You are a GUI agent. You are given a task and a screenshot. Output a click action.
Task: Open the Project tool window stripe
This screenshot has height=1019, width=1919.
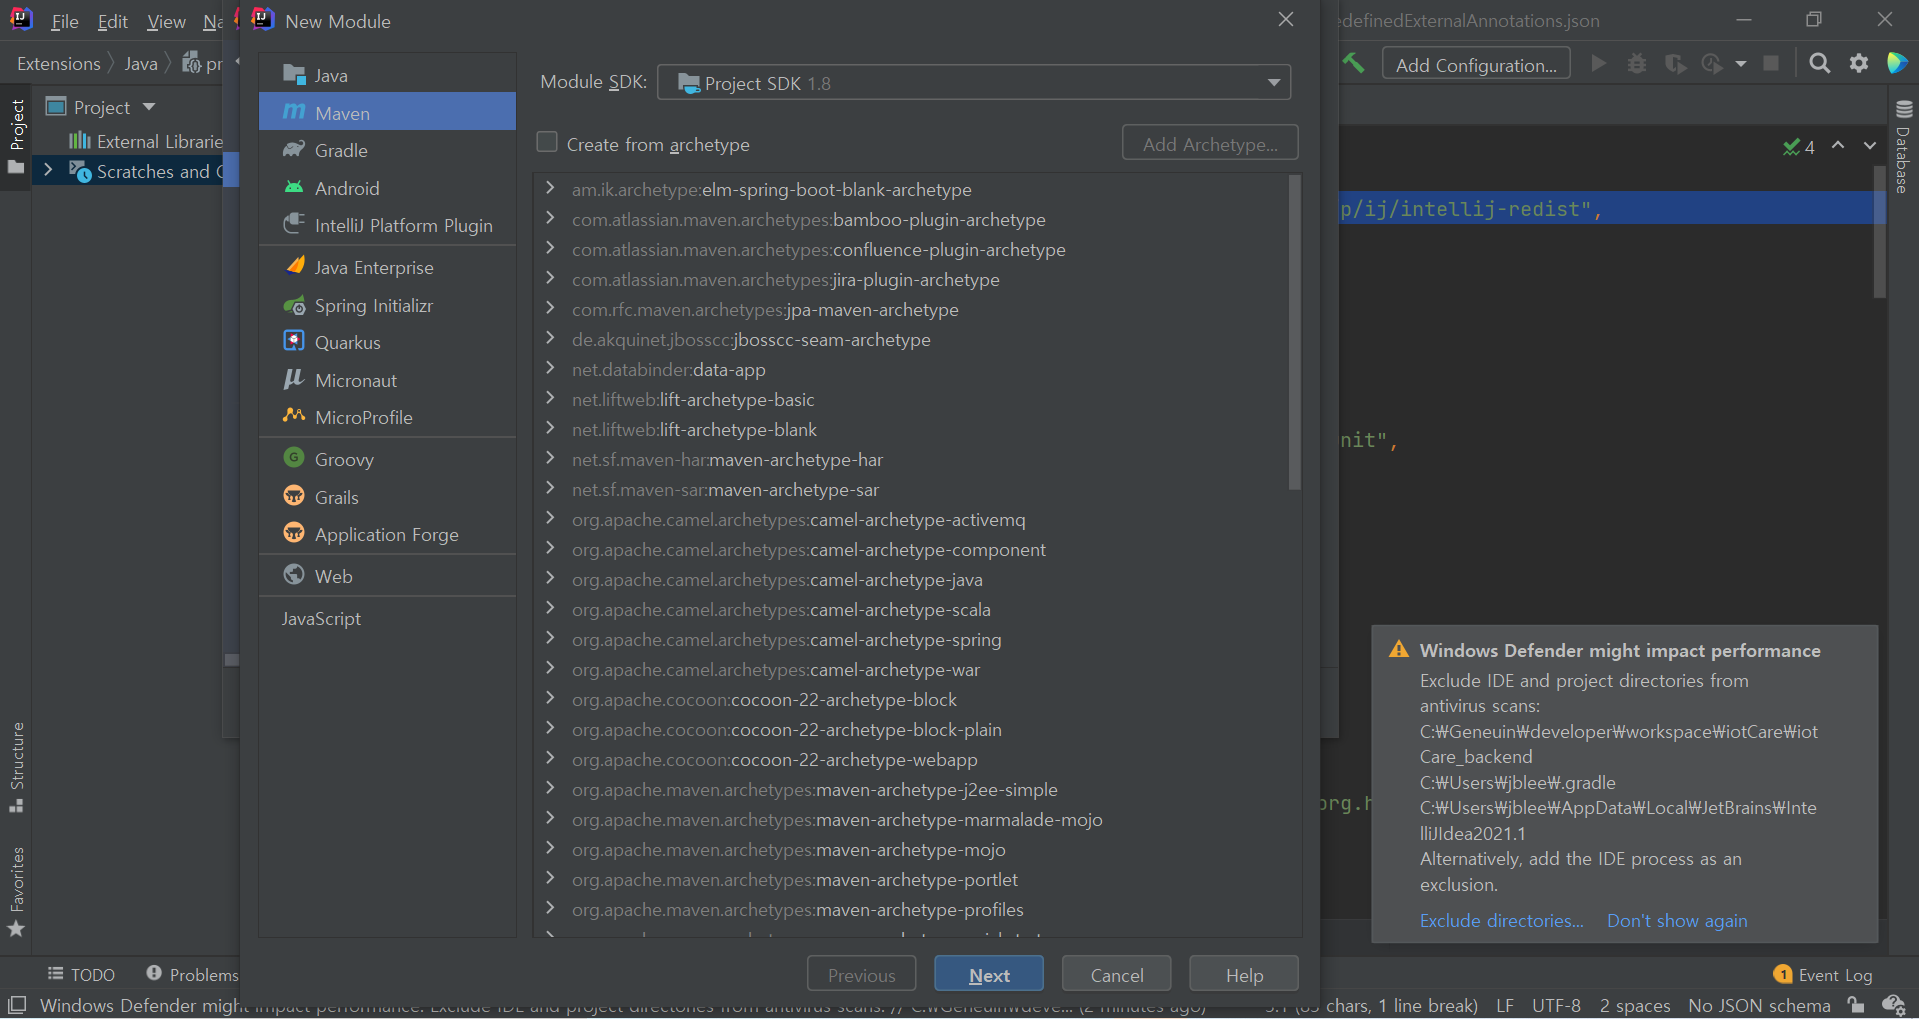(x=17, y=136)
